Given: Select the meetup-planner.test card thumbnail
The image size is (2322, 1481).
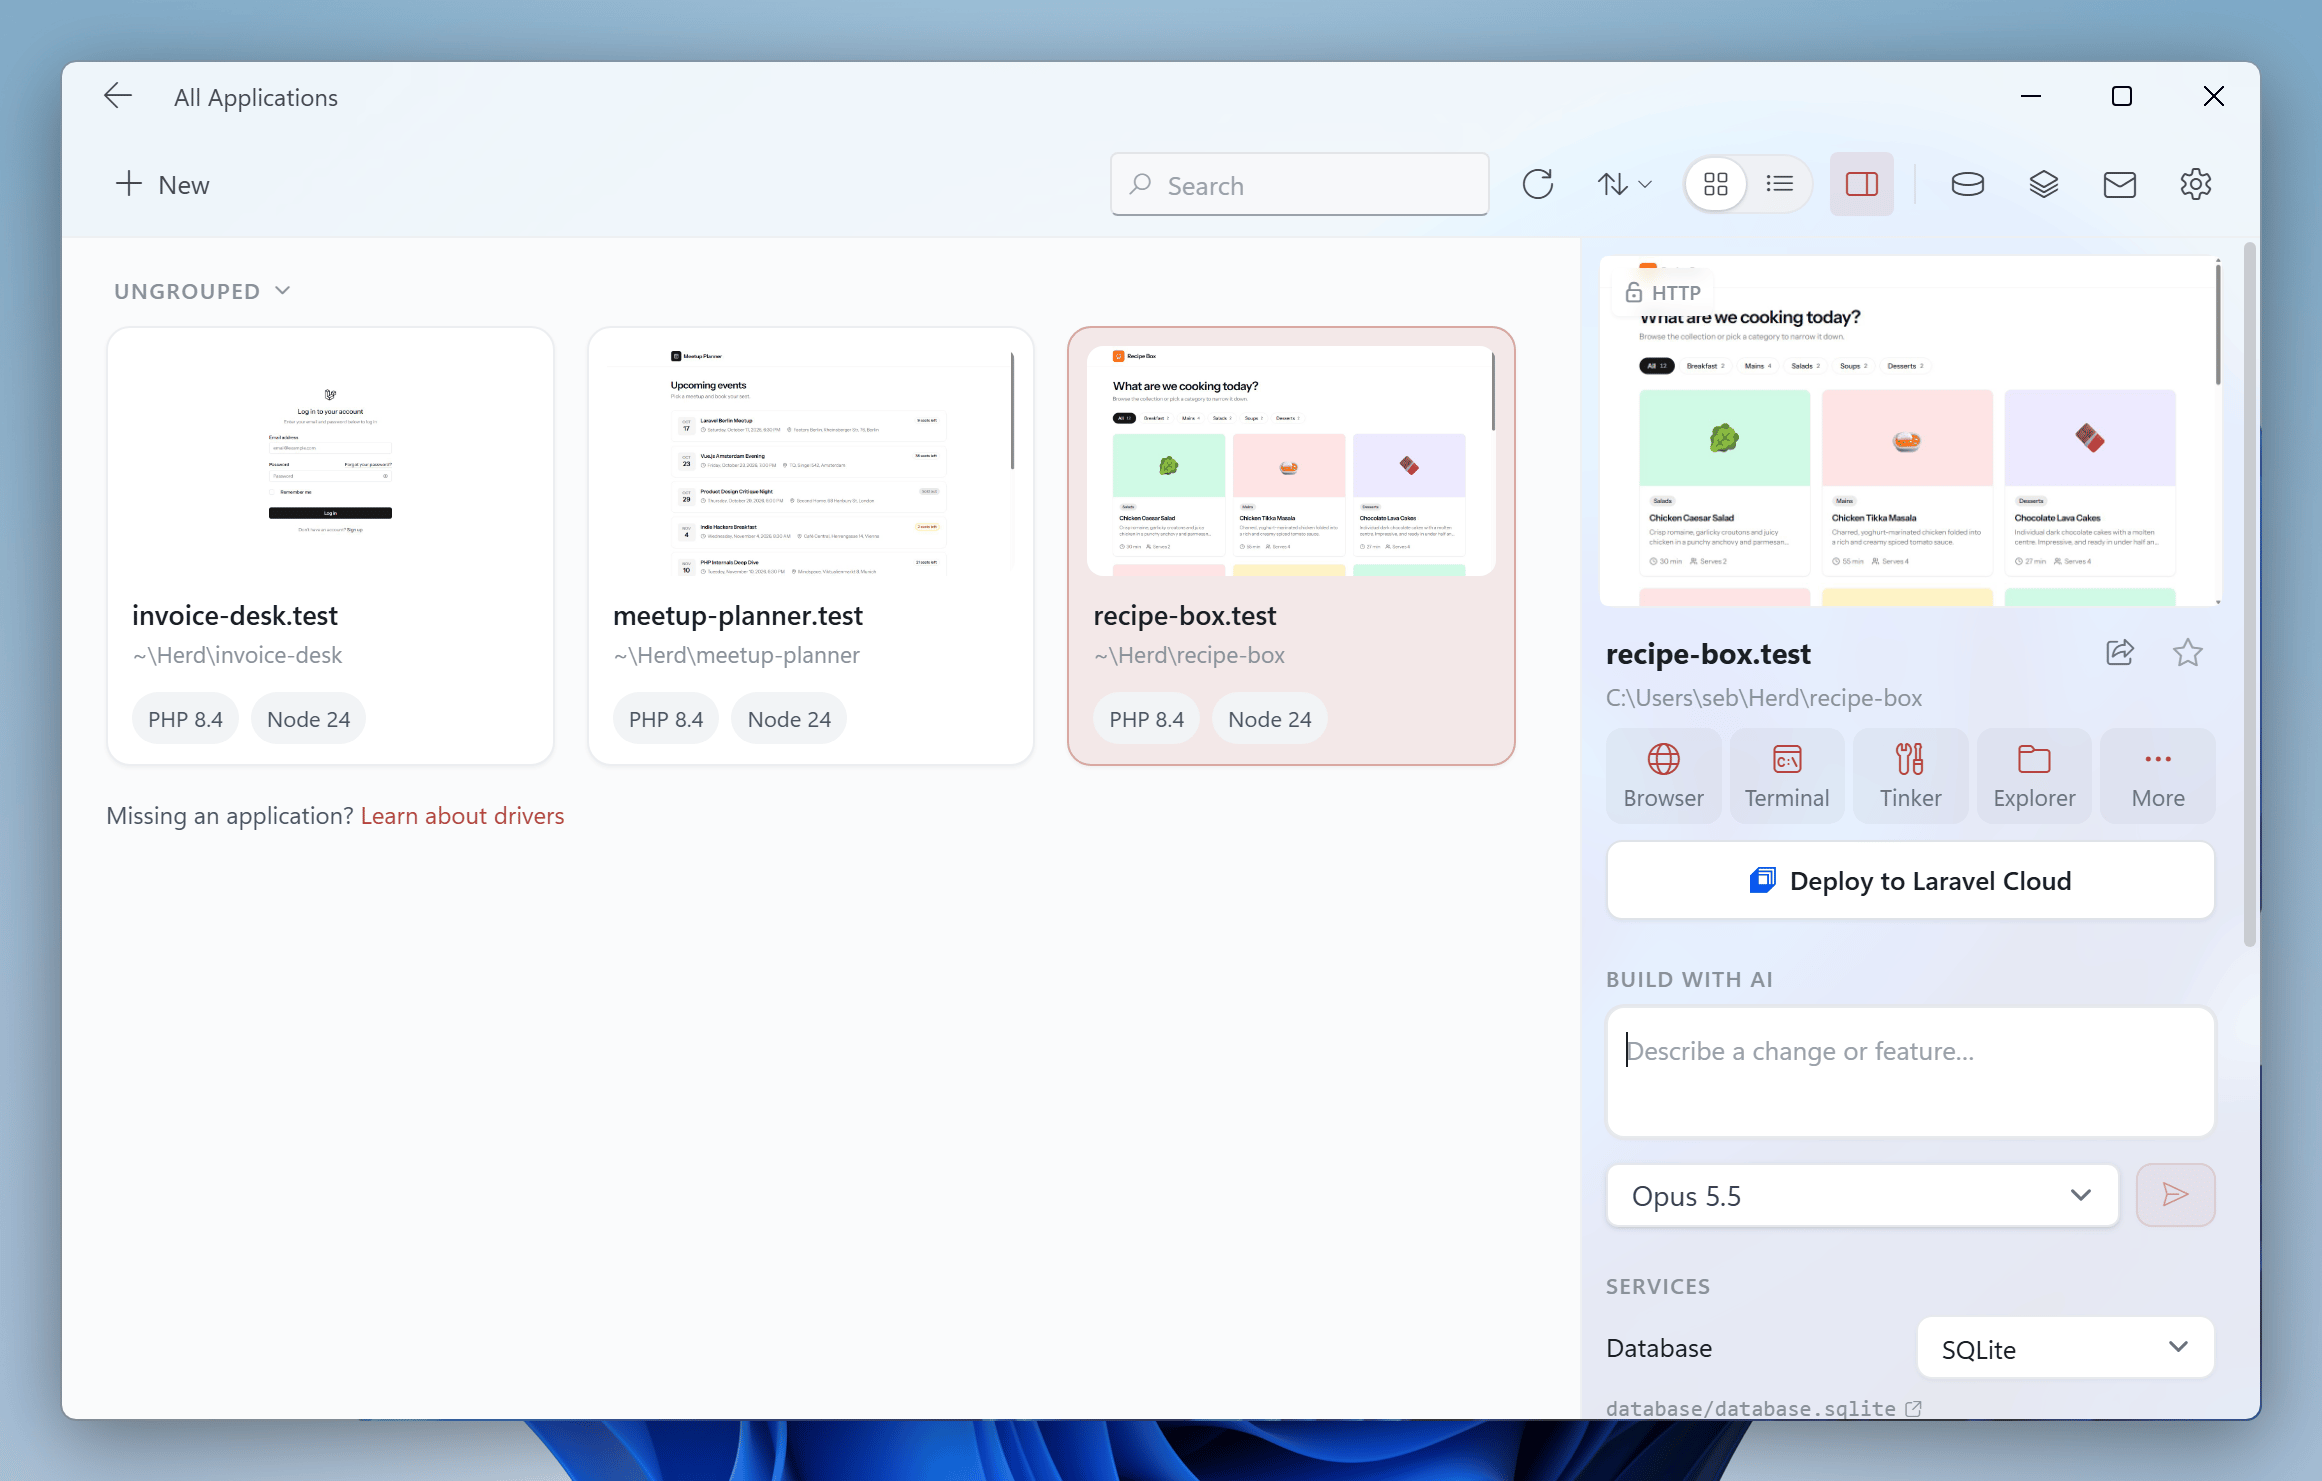Looking at the screenshot, I should pyautogui.click(x=811, y=460).
